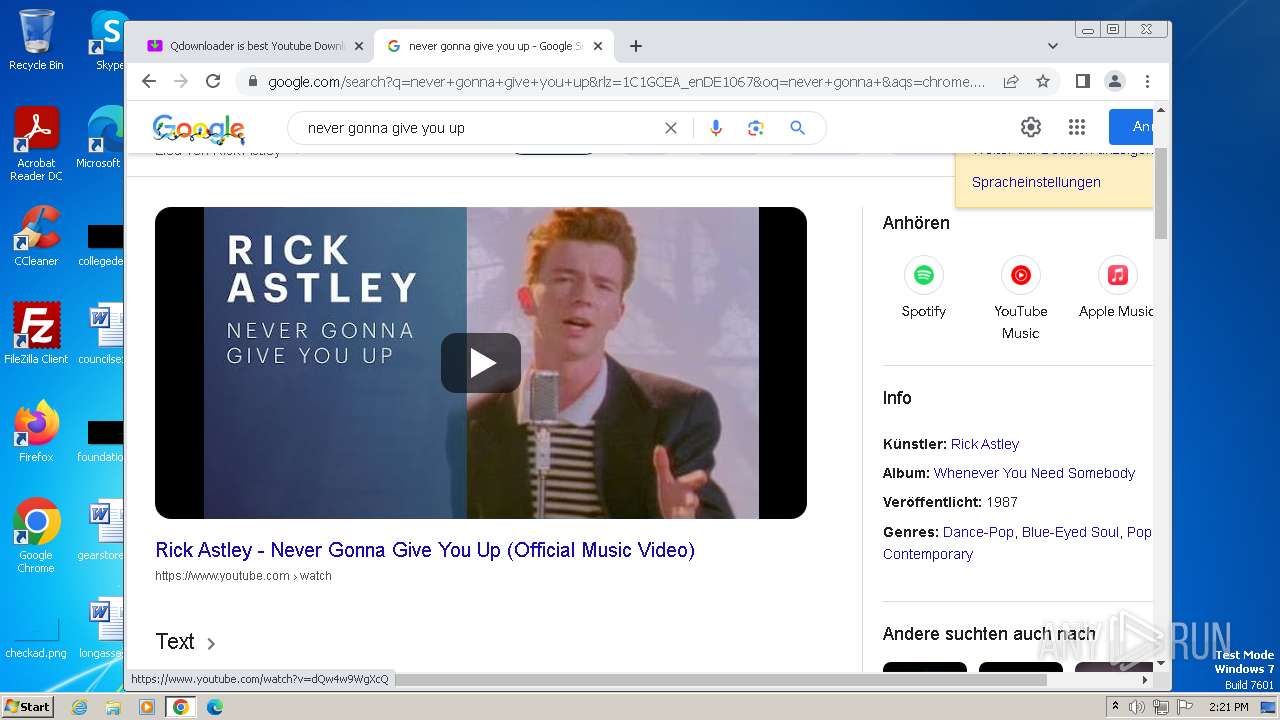The width and height of the screenshot is (1280, 720).
Task: Open Windows Media Player from taskbar
Action: 147,707
